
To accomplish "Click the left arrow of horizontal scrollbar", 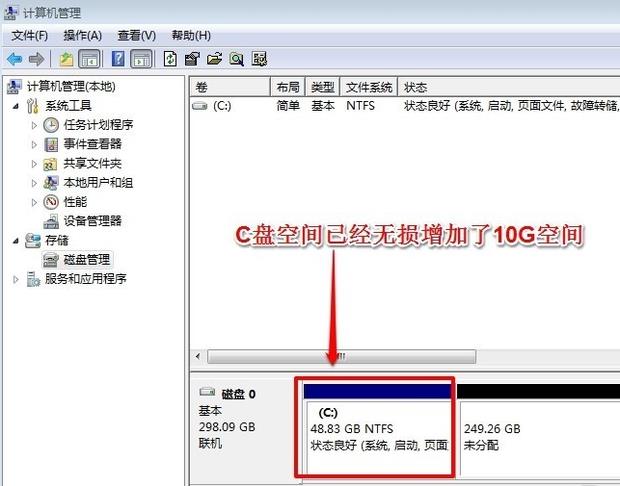I will [198, 356].
